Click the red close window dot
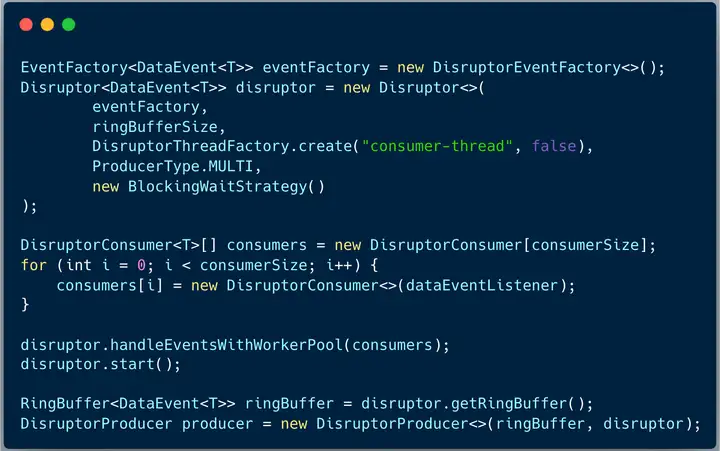 point(26,24)
